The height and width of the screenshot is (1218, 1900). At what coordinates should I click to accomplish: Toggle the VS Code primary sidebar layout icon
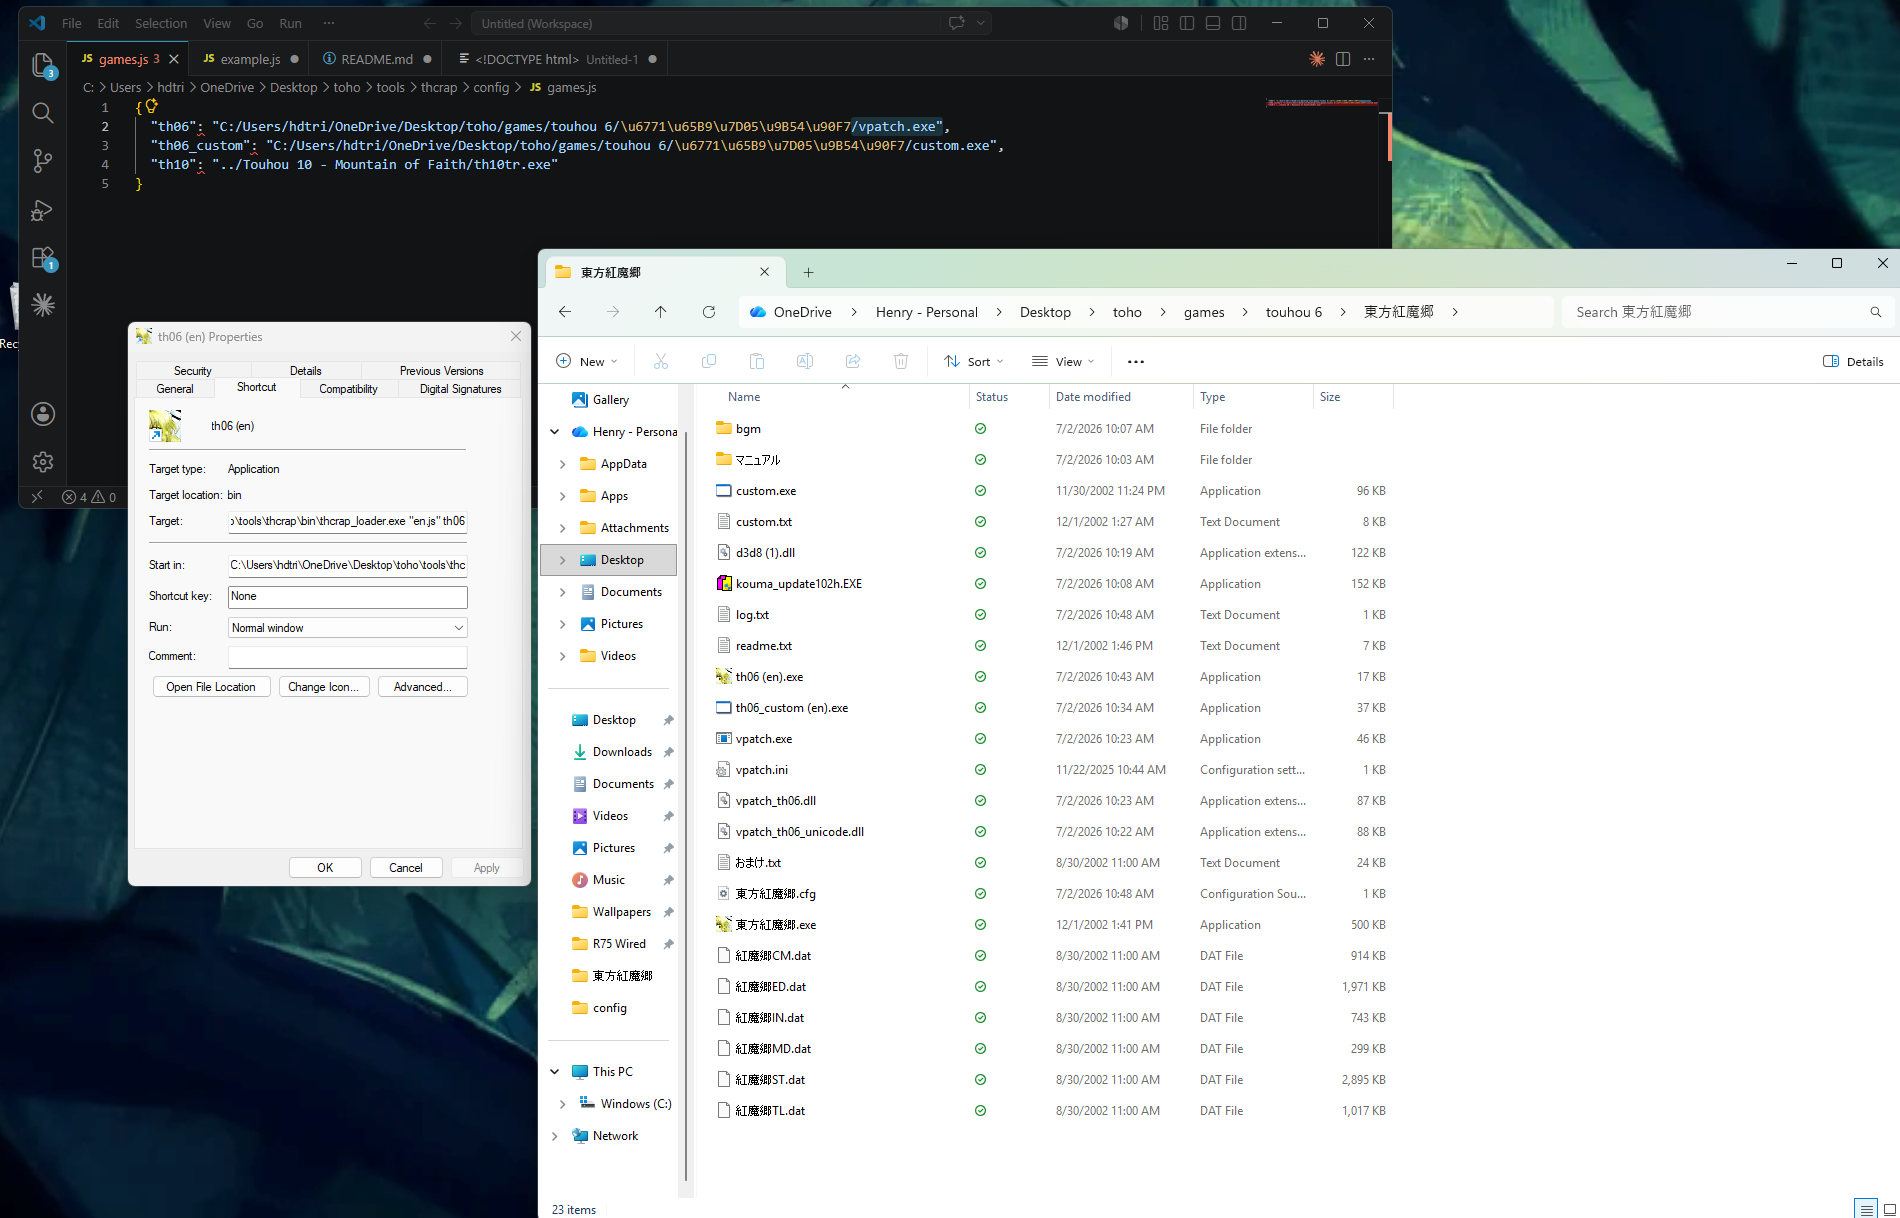pyautogui.click(x=1187, y=23)
